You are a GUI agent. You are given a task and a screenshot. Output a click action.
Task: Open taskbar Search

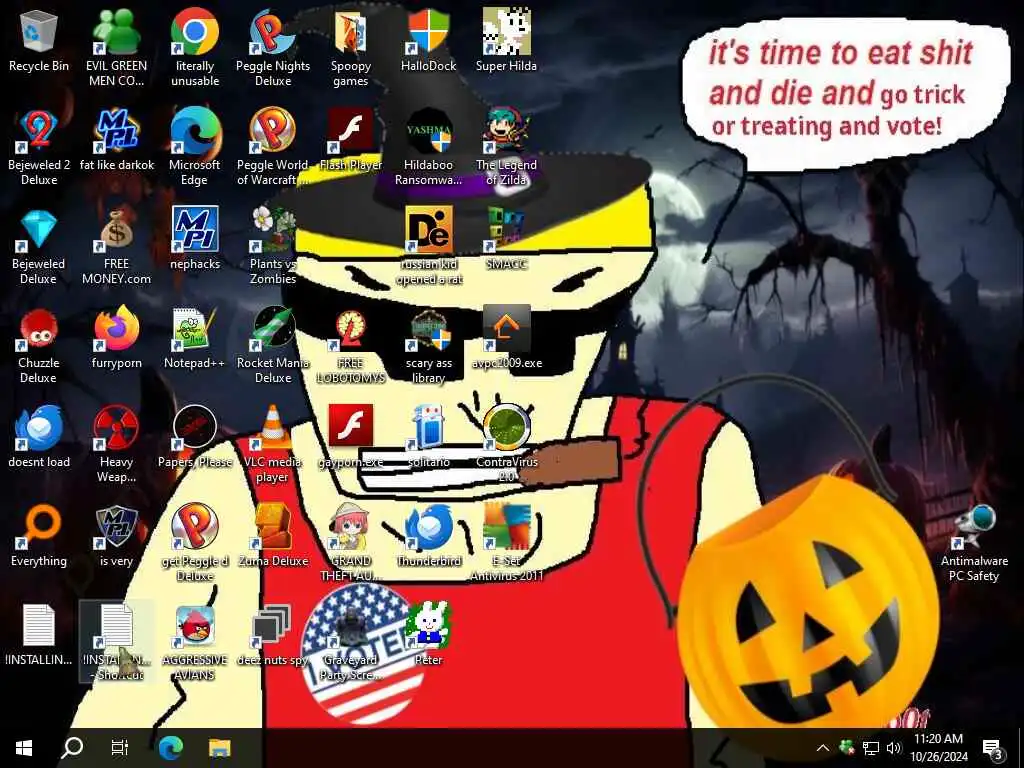click(x=72, y=748)
